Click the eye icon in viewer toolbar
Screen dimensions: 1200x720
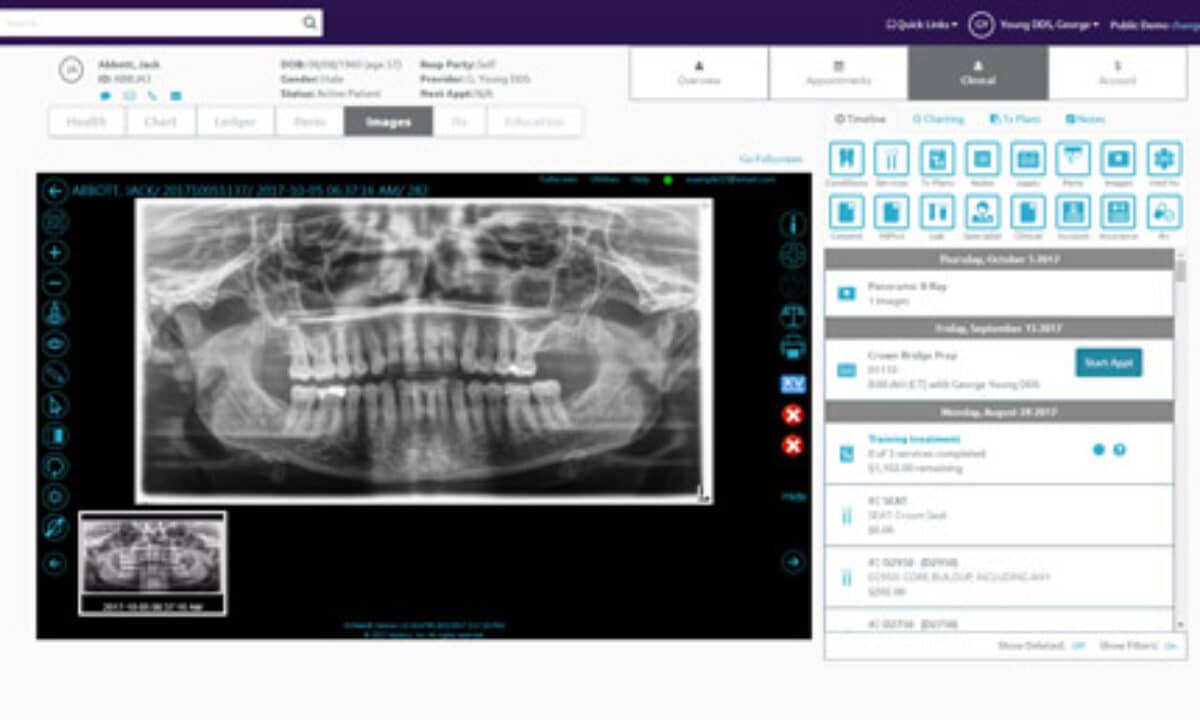56,343
